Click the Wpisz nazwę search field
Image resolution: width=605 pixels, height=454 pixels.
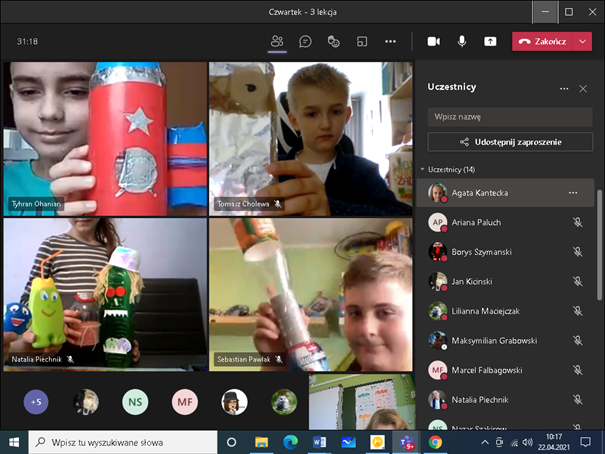point(510,117)
